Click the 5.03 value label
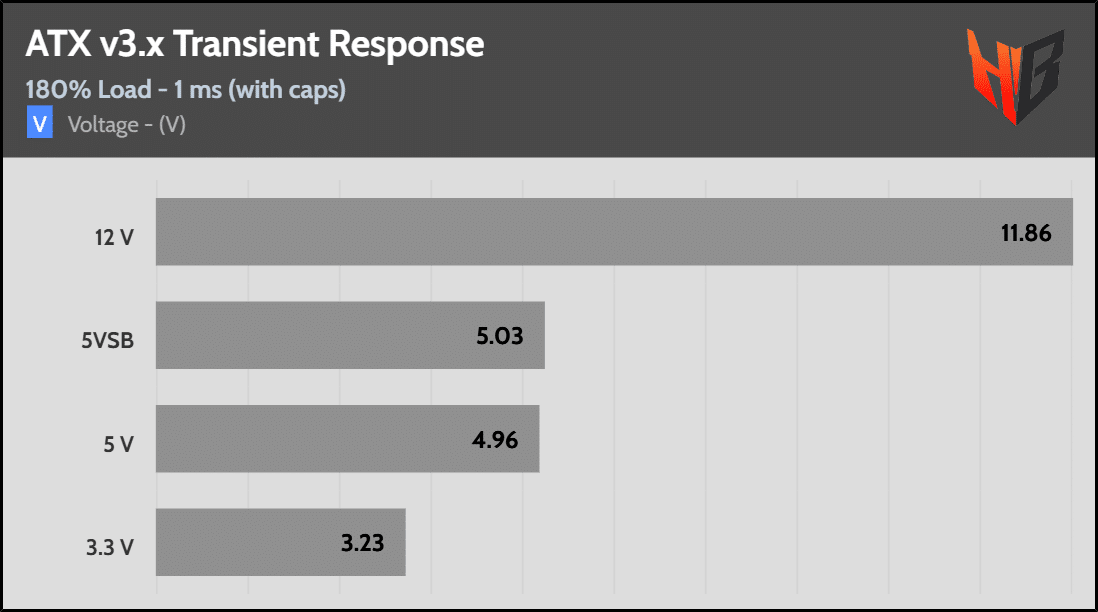1098x612 pixels. [499, 335]
